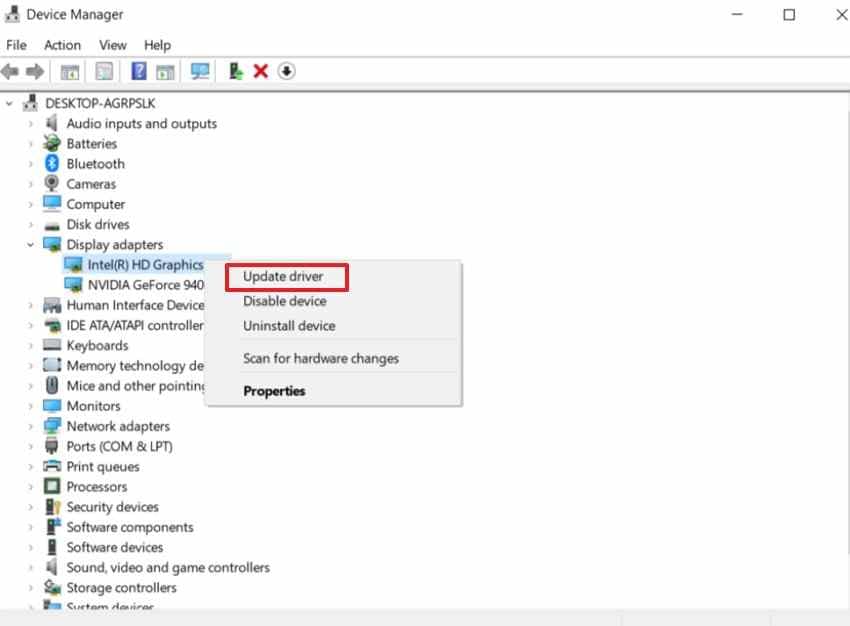Click the Computer monitor icon in tree

tap(52, 203)
